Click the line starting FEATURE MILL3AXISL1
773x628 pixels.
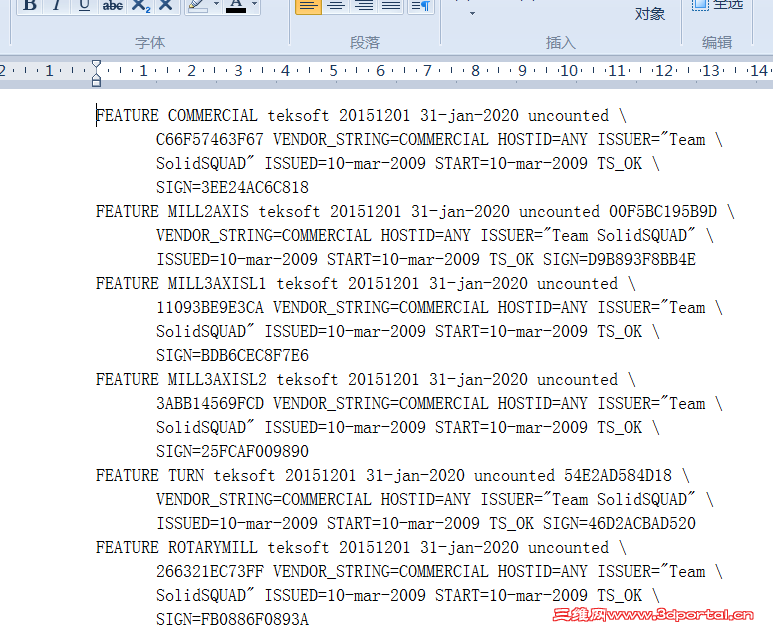click(x=365, y=283)
